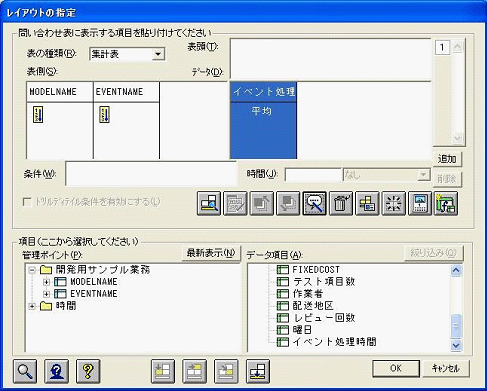Click the MODELNAME column header in 表側

[60, 92]
